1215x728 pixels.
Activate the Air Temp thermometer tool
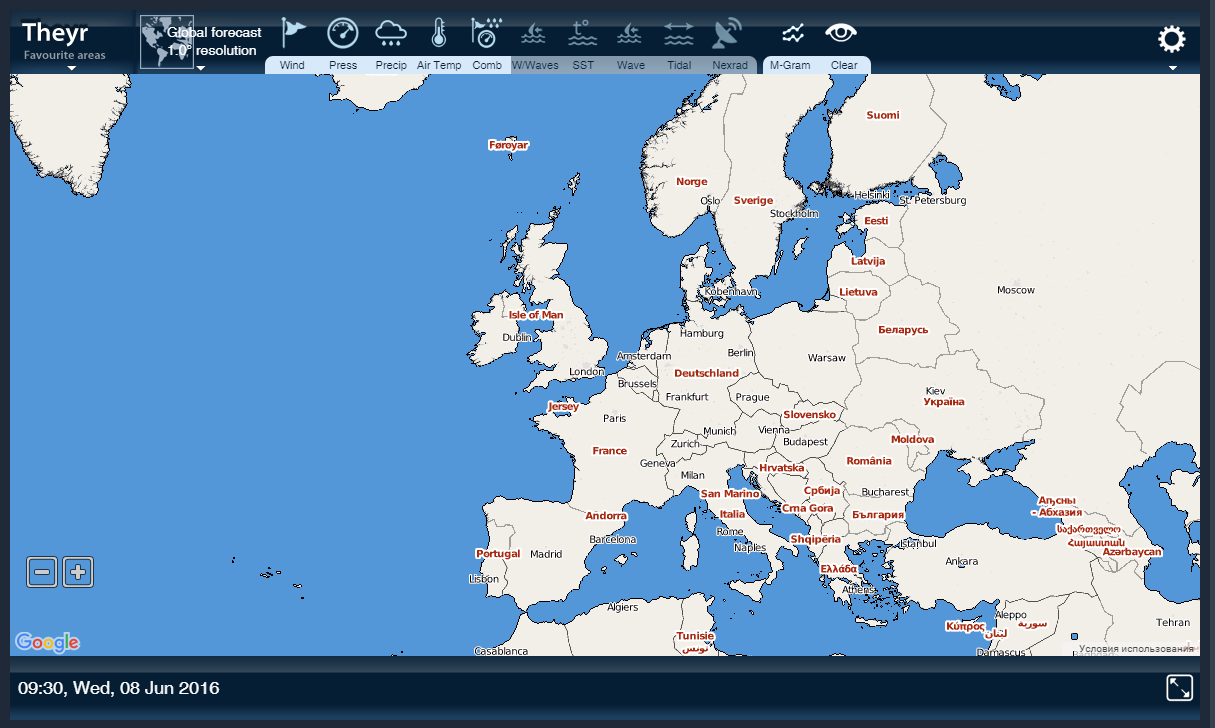pos(438,33)
